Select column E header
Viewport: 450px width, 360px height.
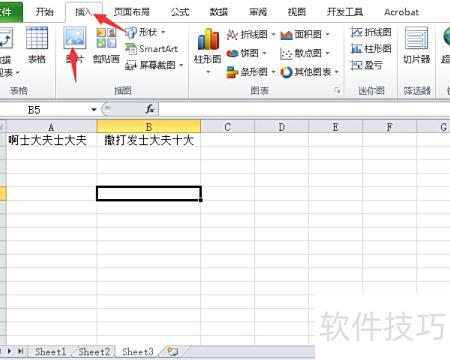[336, 127]
